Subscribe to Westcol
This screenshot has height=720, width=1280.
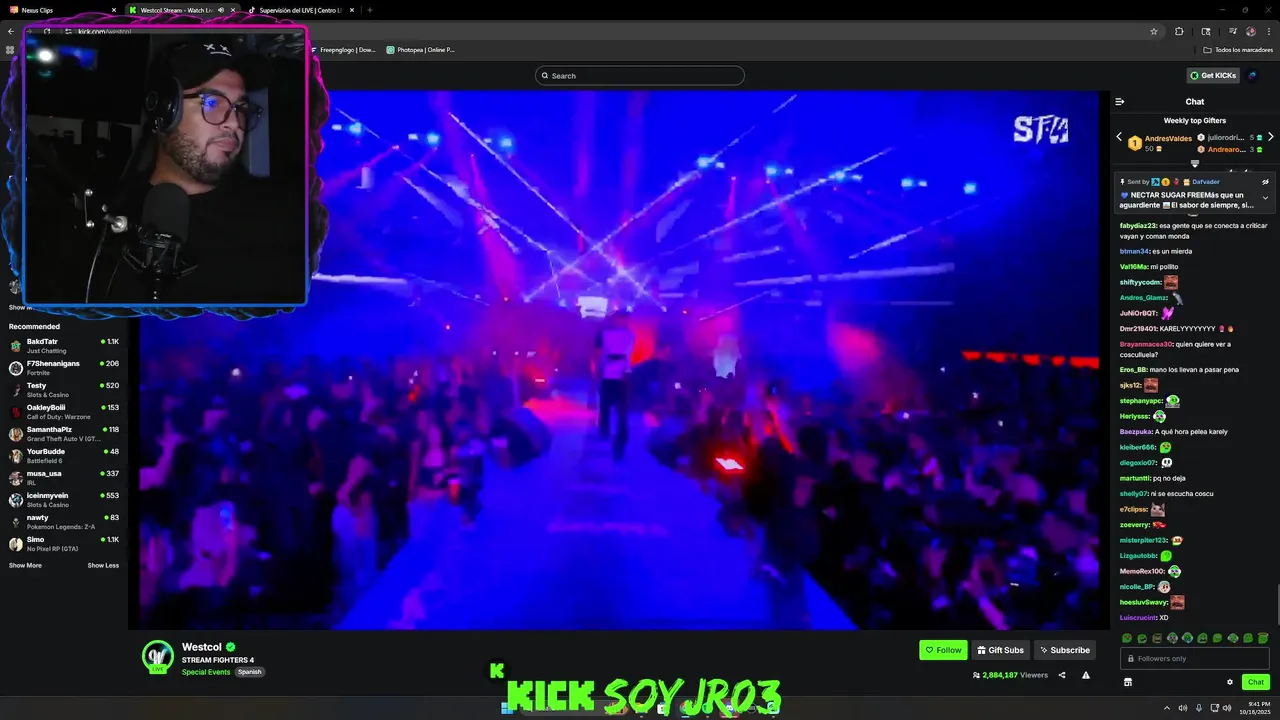[1064, 650]
